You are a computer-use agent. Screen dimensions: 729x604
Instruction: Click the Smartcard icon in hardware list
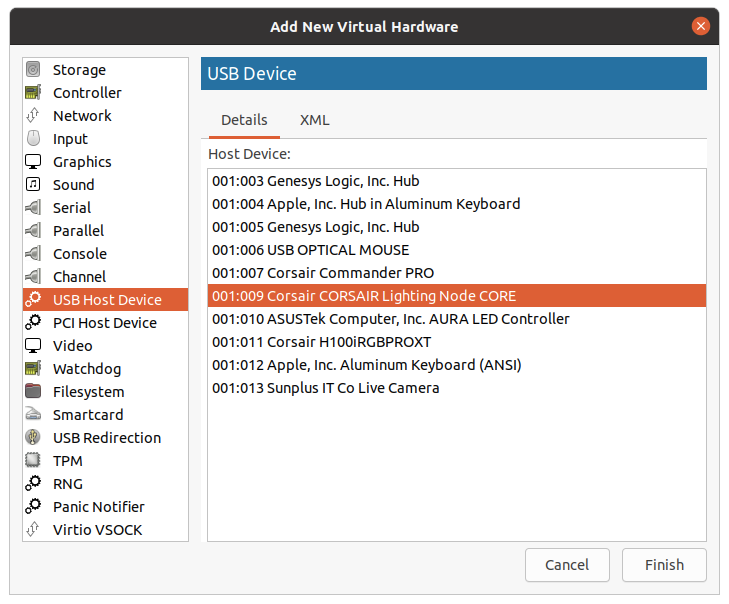pyautogui.click(x=34, y=415)
